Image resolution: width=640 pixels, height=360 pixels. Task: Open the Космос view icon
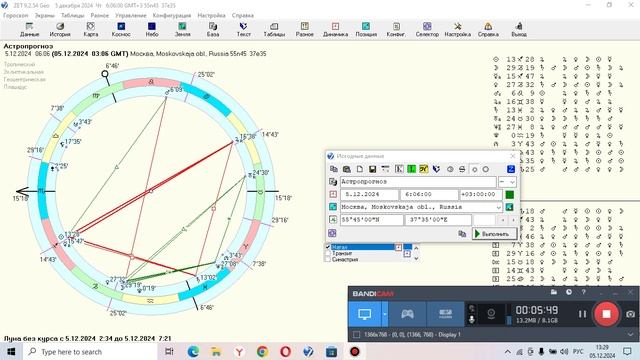point(121,29)
